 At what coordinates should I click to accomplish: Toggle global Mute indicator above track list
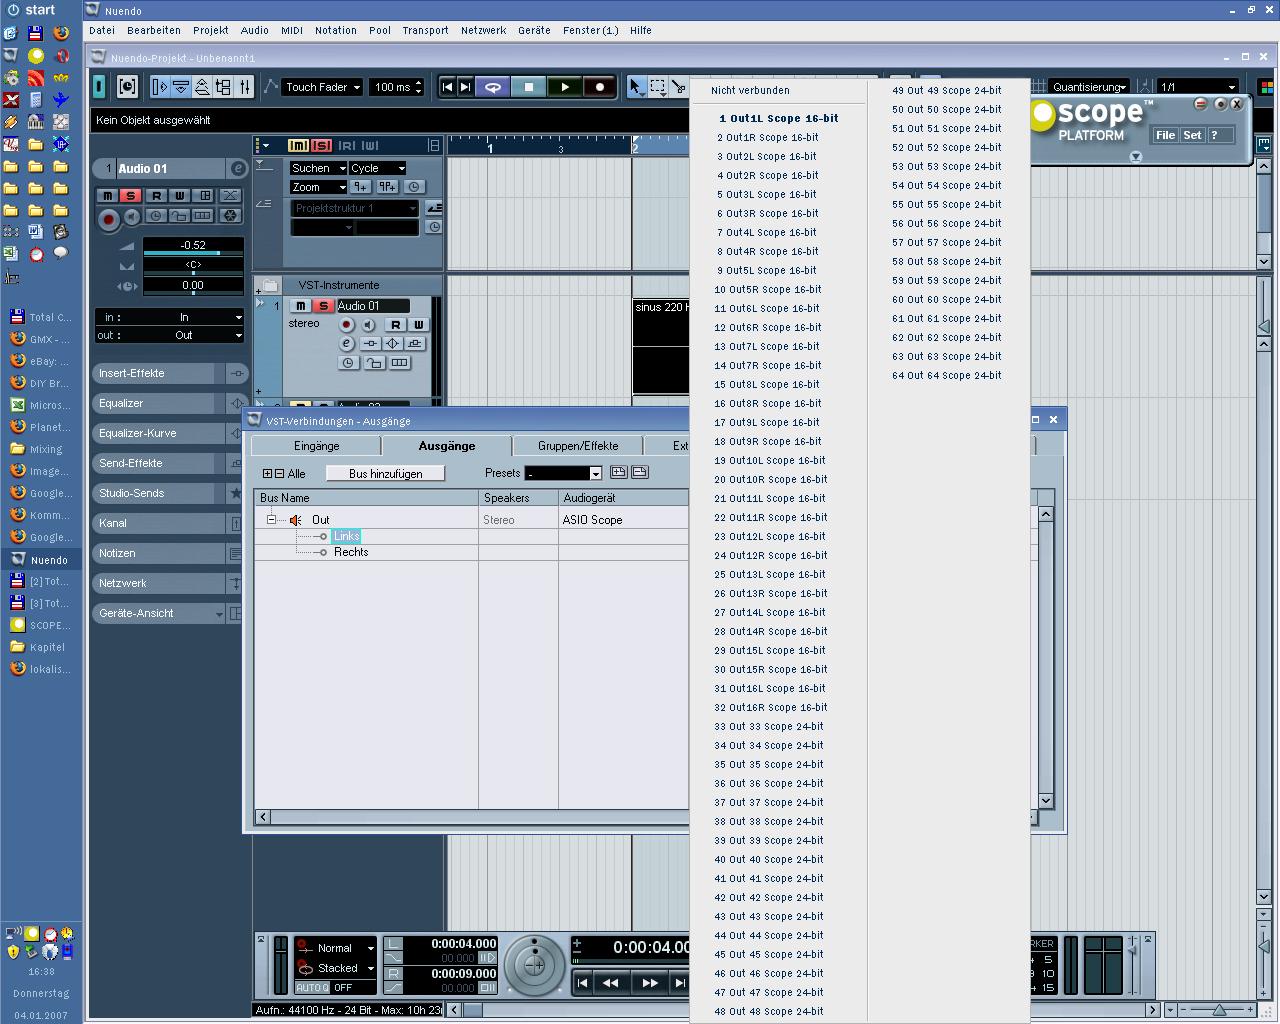click(x=298, y=145)
